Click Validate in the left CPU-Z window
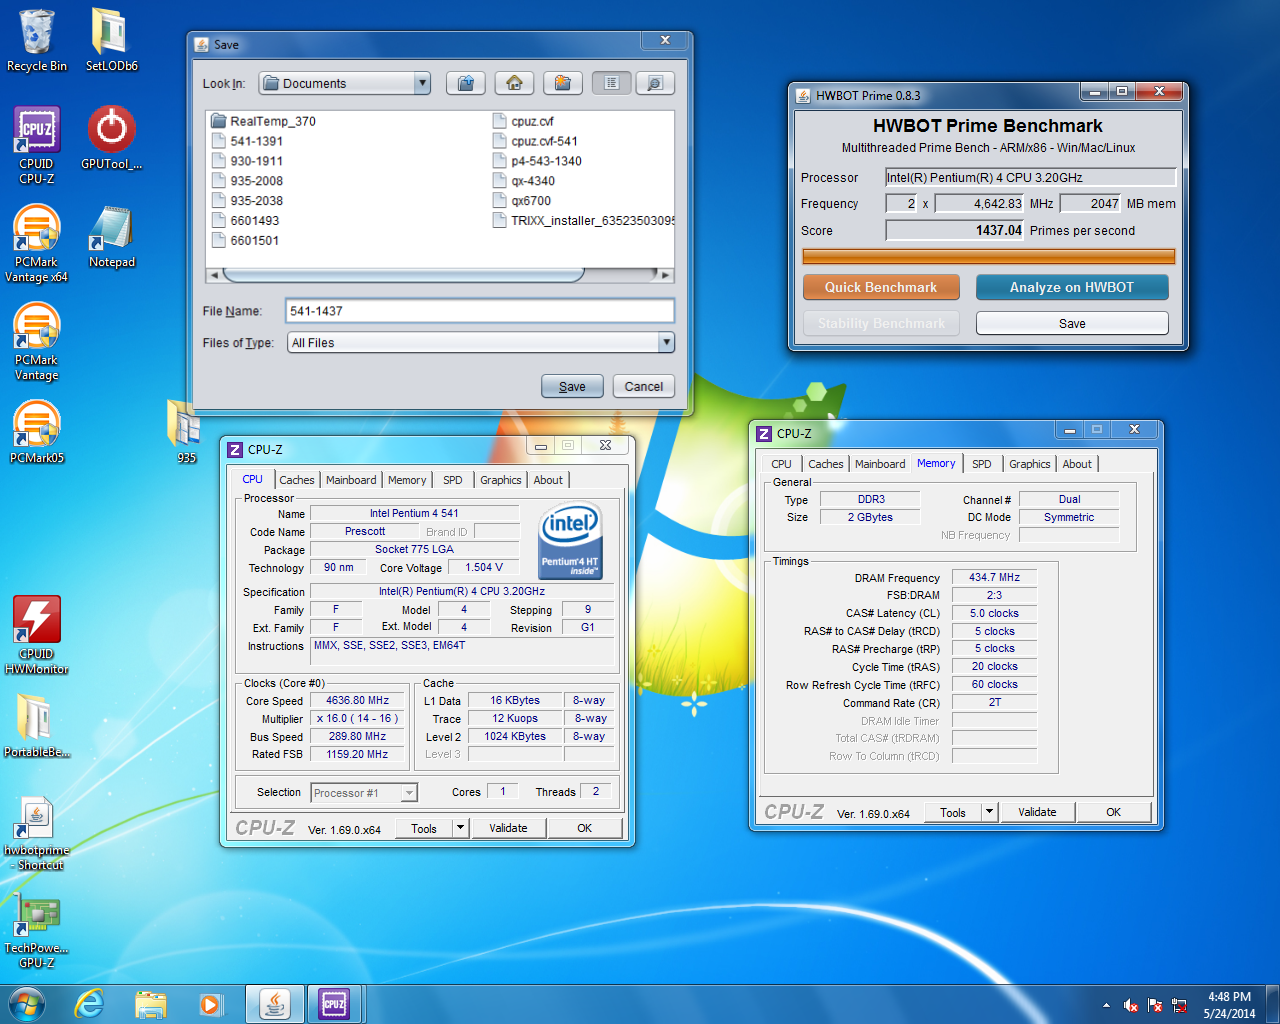 tap(508, 828)
